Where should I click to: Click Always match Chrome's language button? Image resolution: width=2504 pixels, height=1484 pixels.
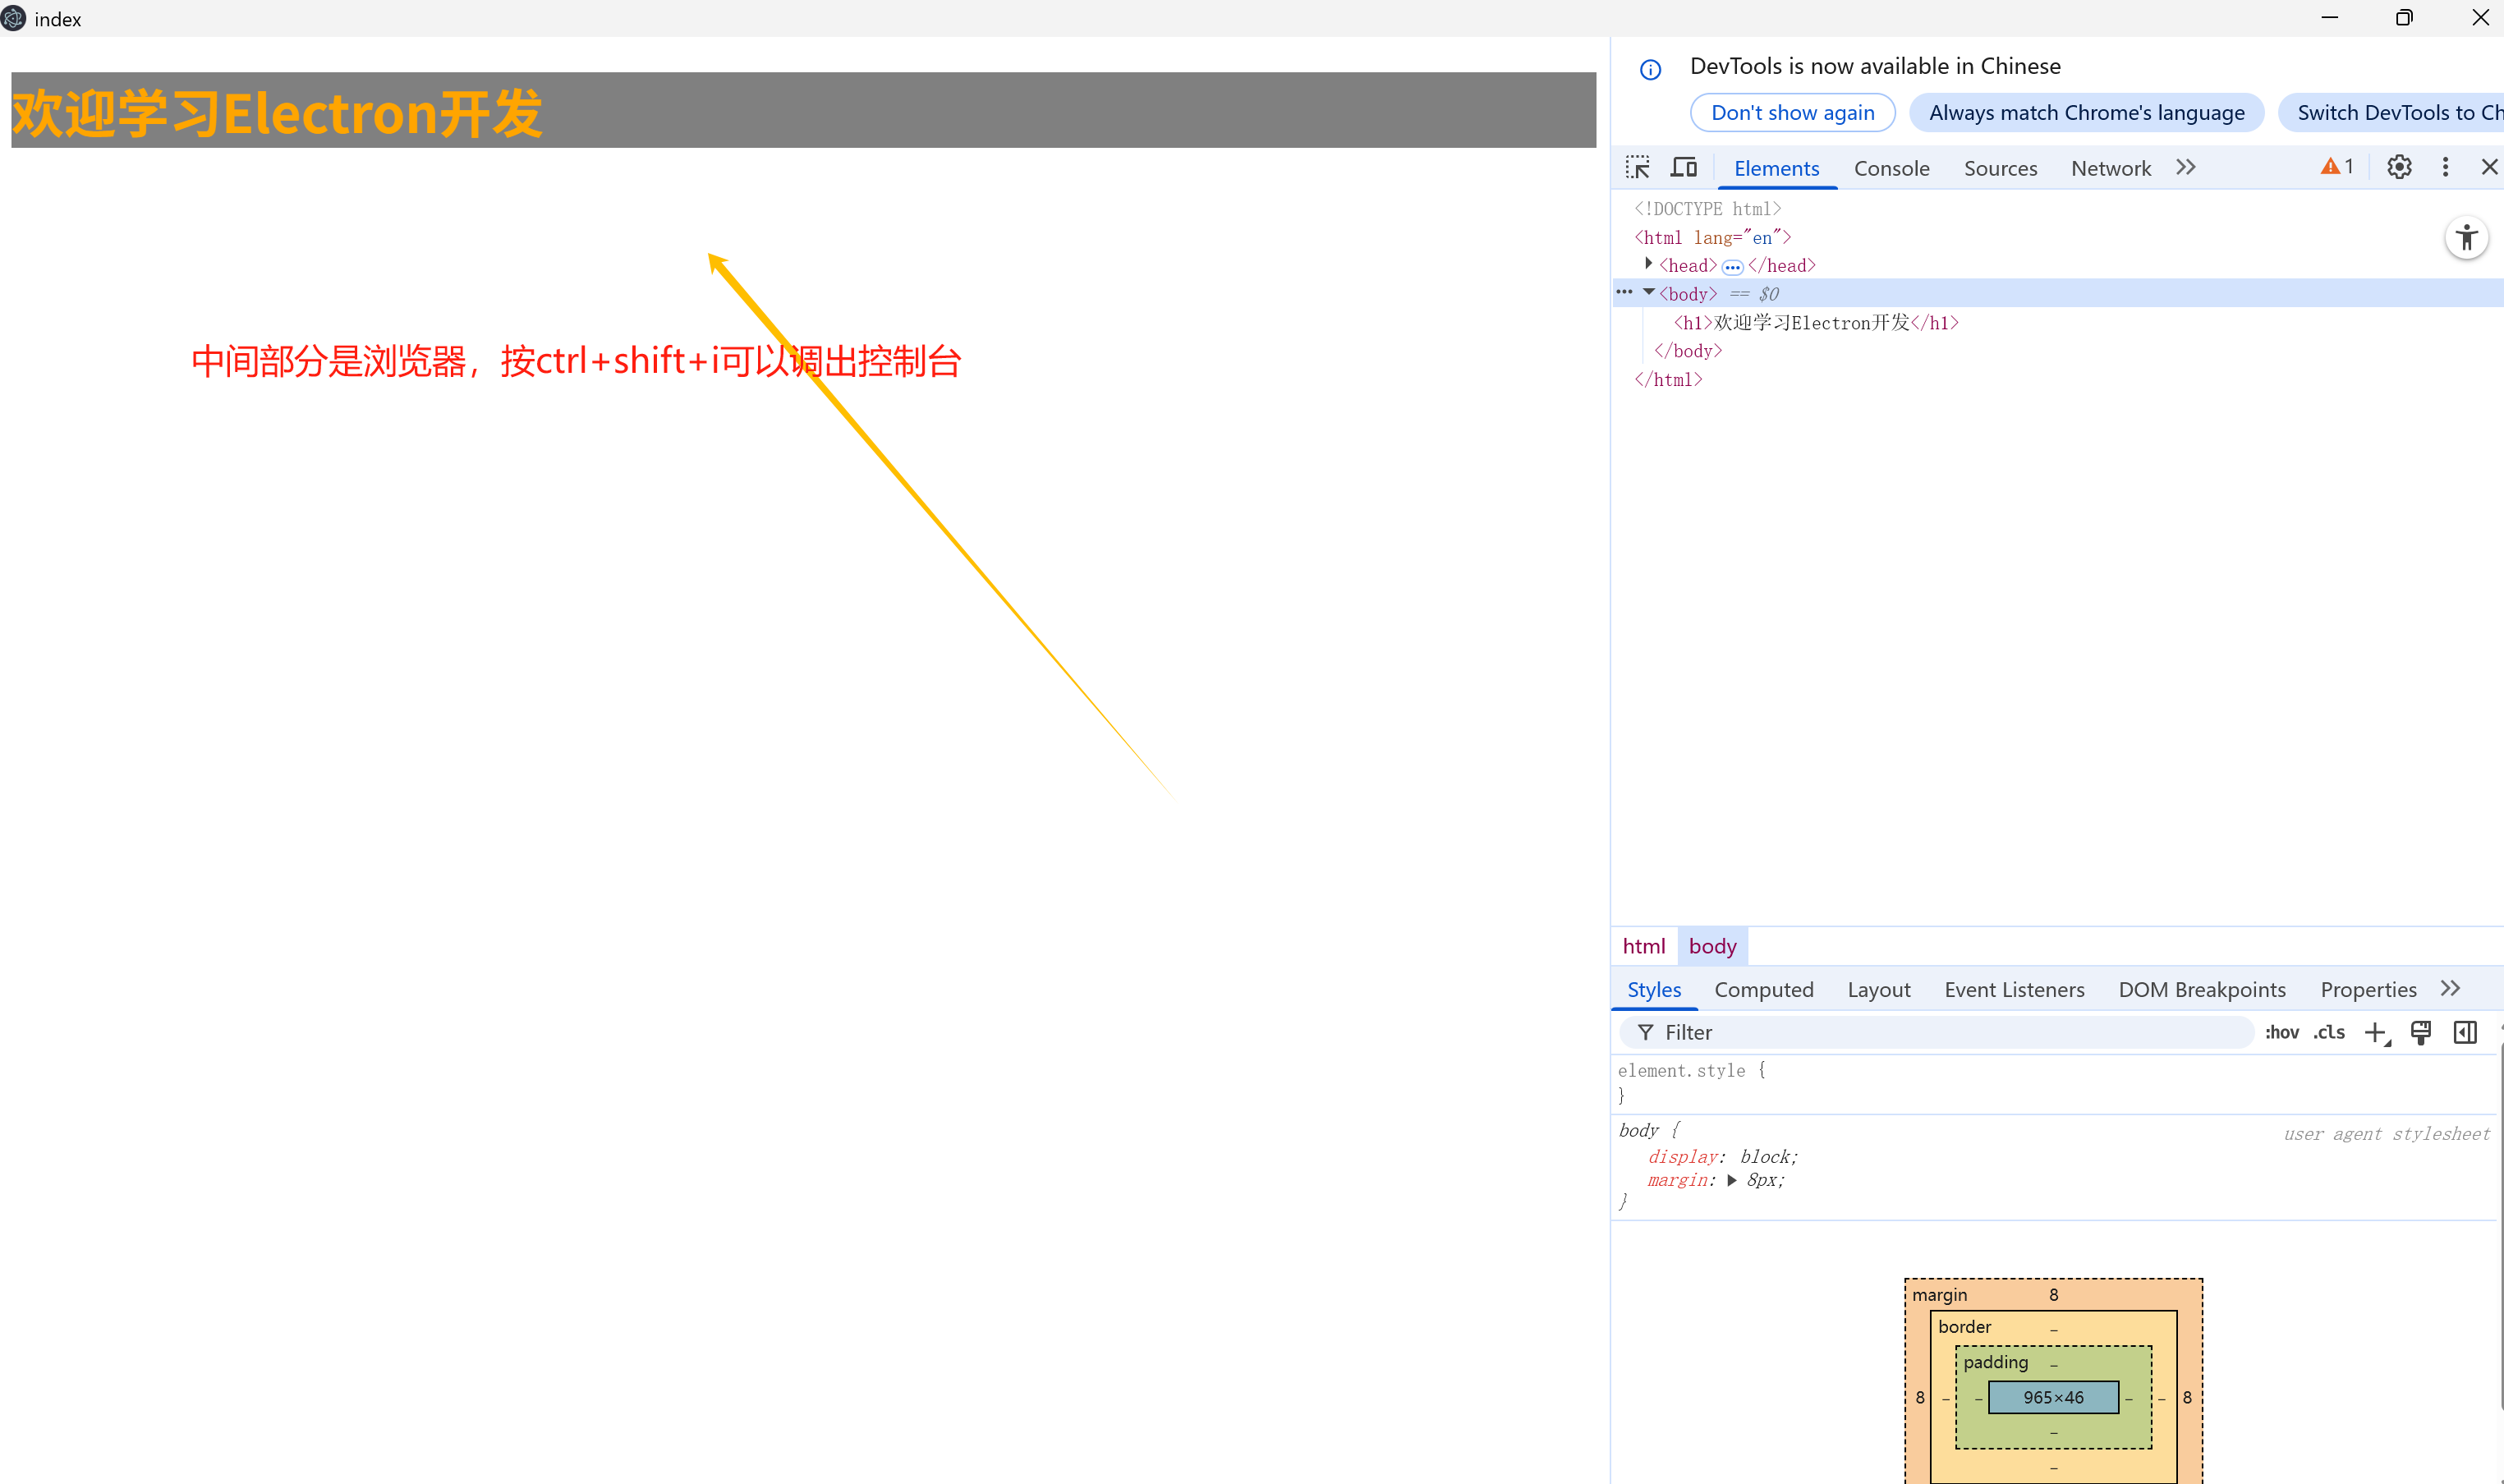2086,113
